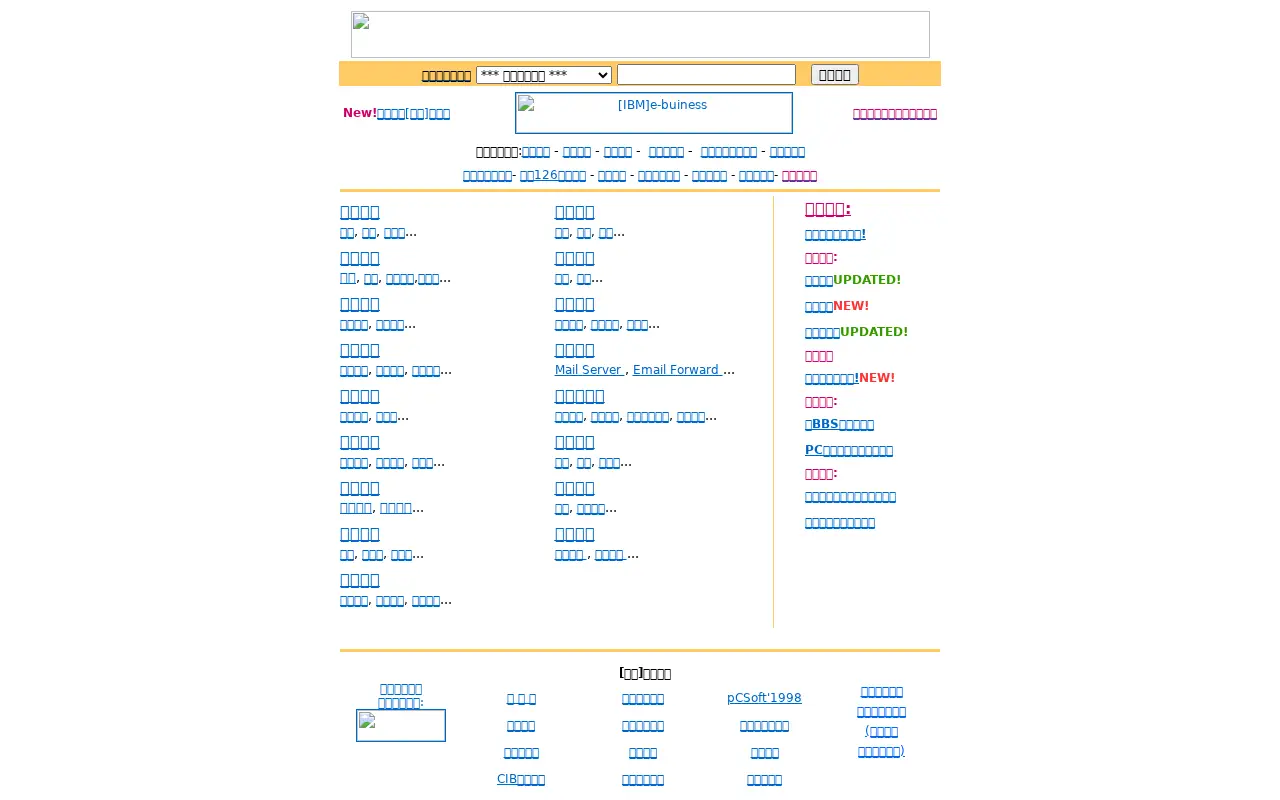
Task: Open the pCSoft'1998 link
Action: 764,698
